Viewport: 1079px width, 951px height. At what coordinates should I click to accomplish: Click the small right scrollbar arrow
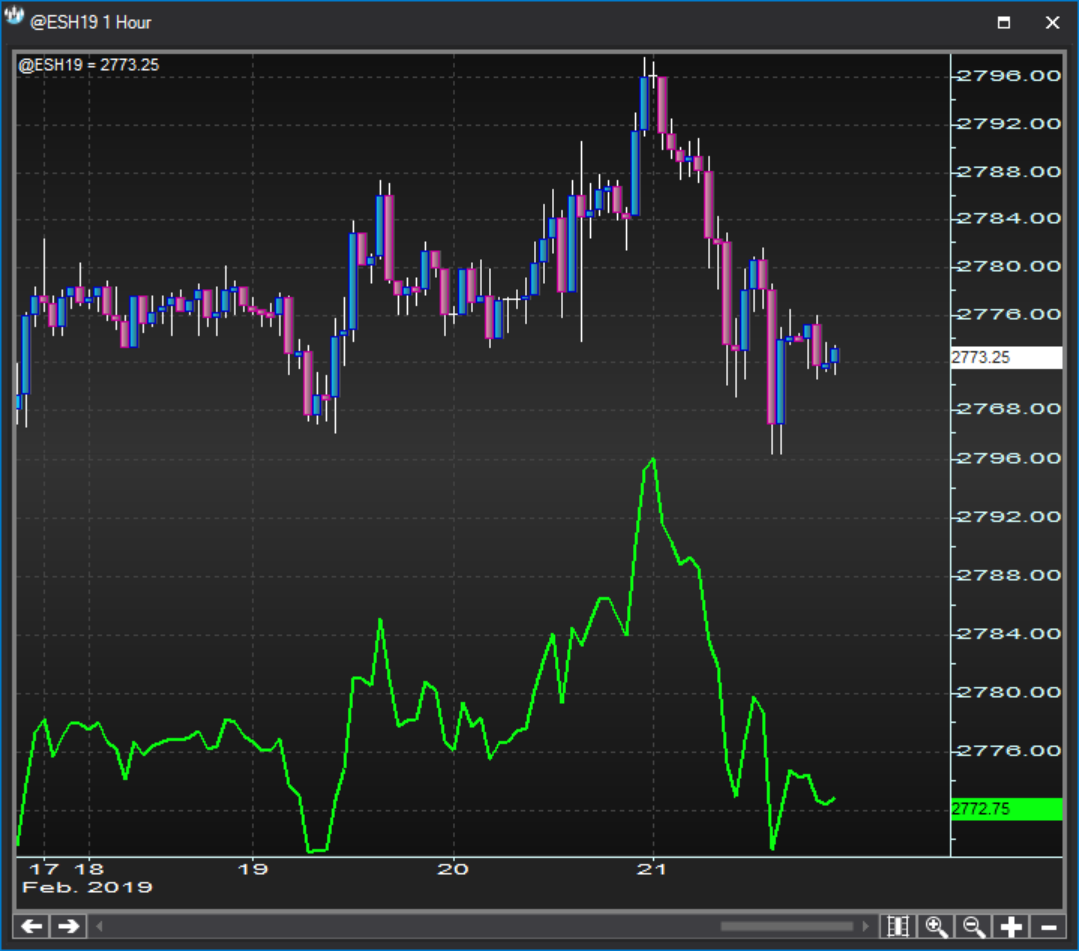(866, 926)
